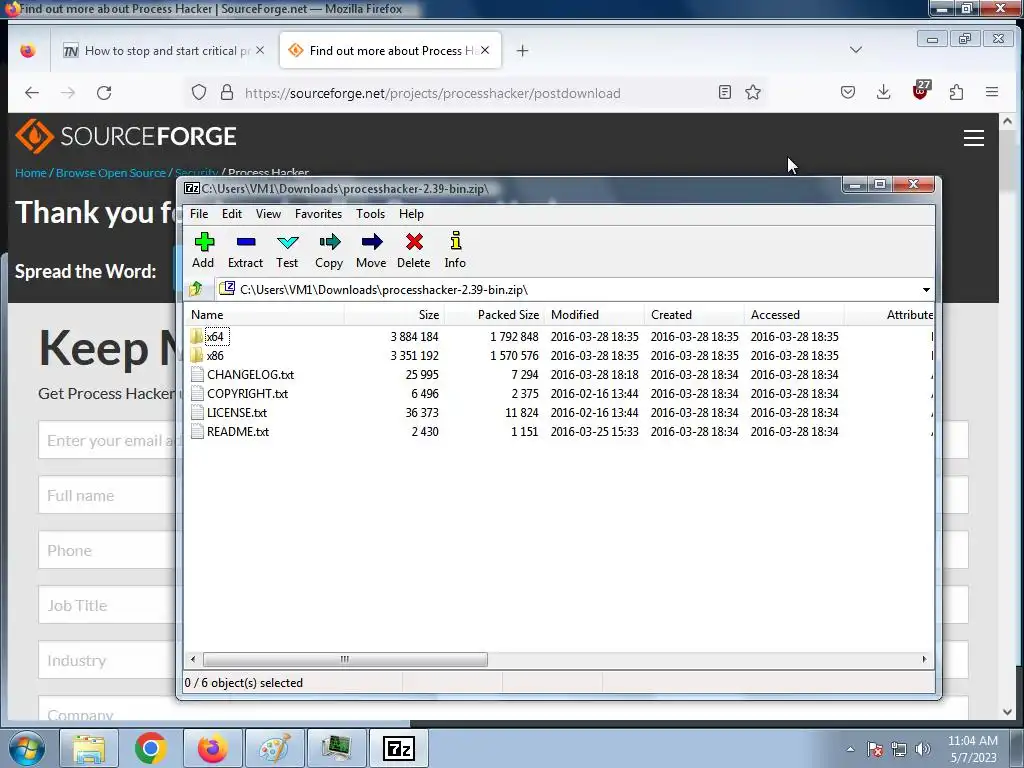
Task: Open the Firefox list all tabs chevron
Action: [x=856, y=50]
